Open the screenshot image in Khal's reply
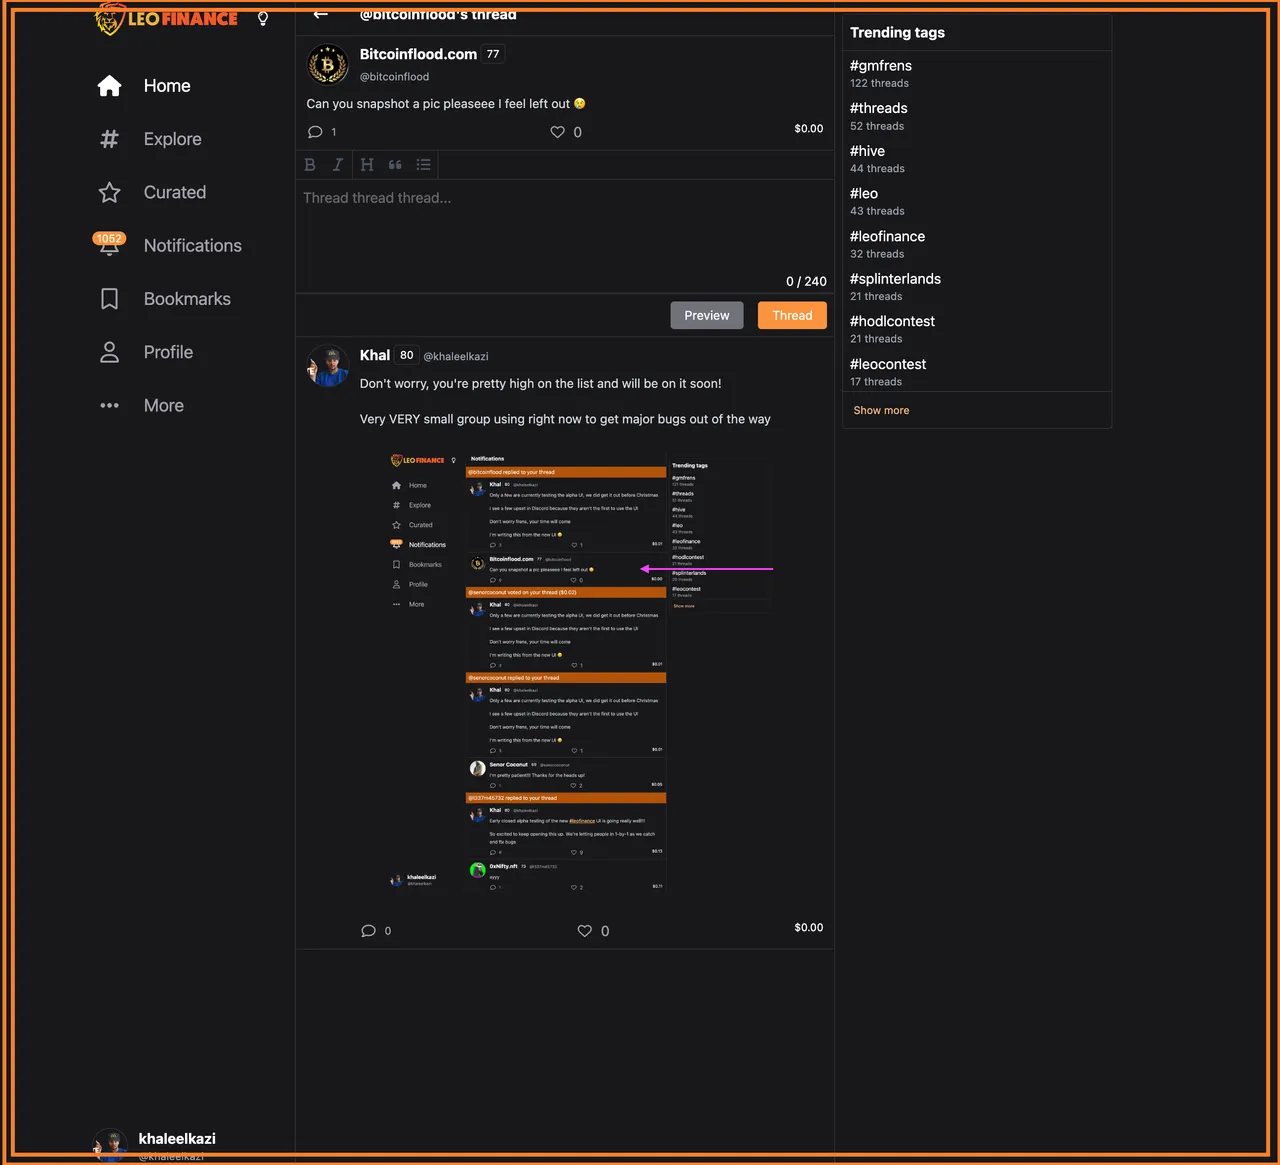The image size is (1280, 1165). coord(580,673)
